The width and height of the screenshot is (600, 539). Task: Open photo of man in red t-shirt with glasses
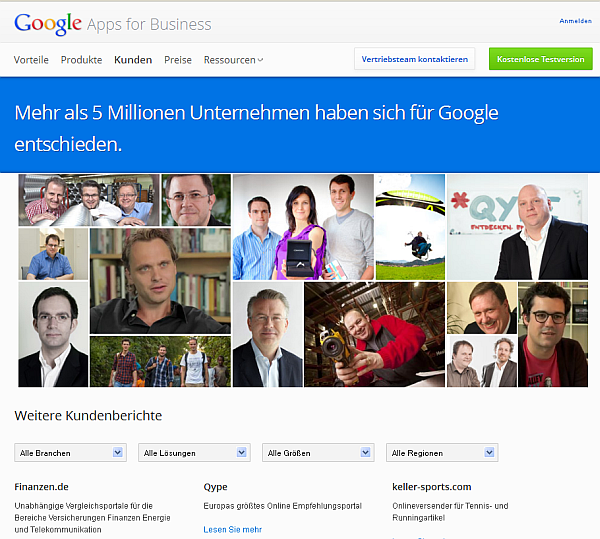553,335
